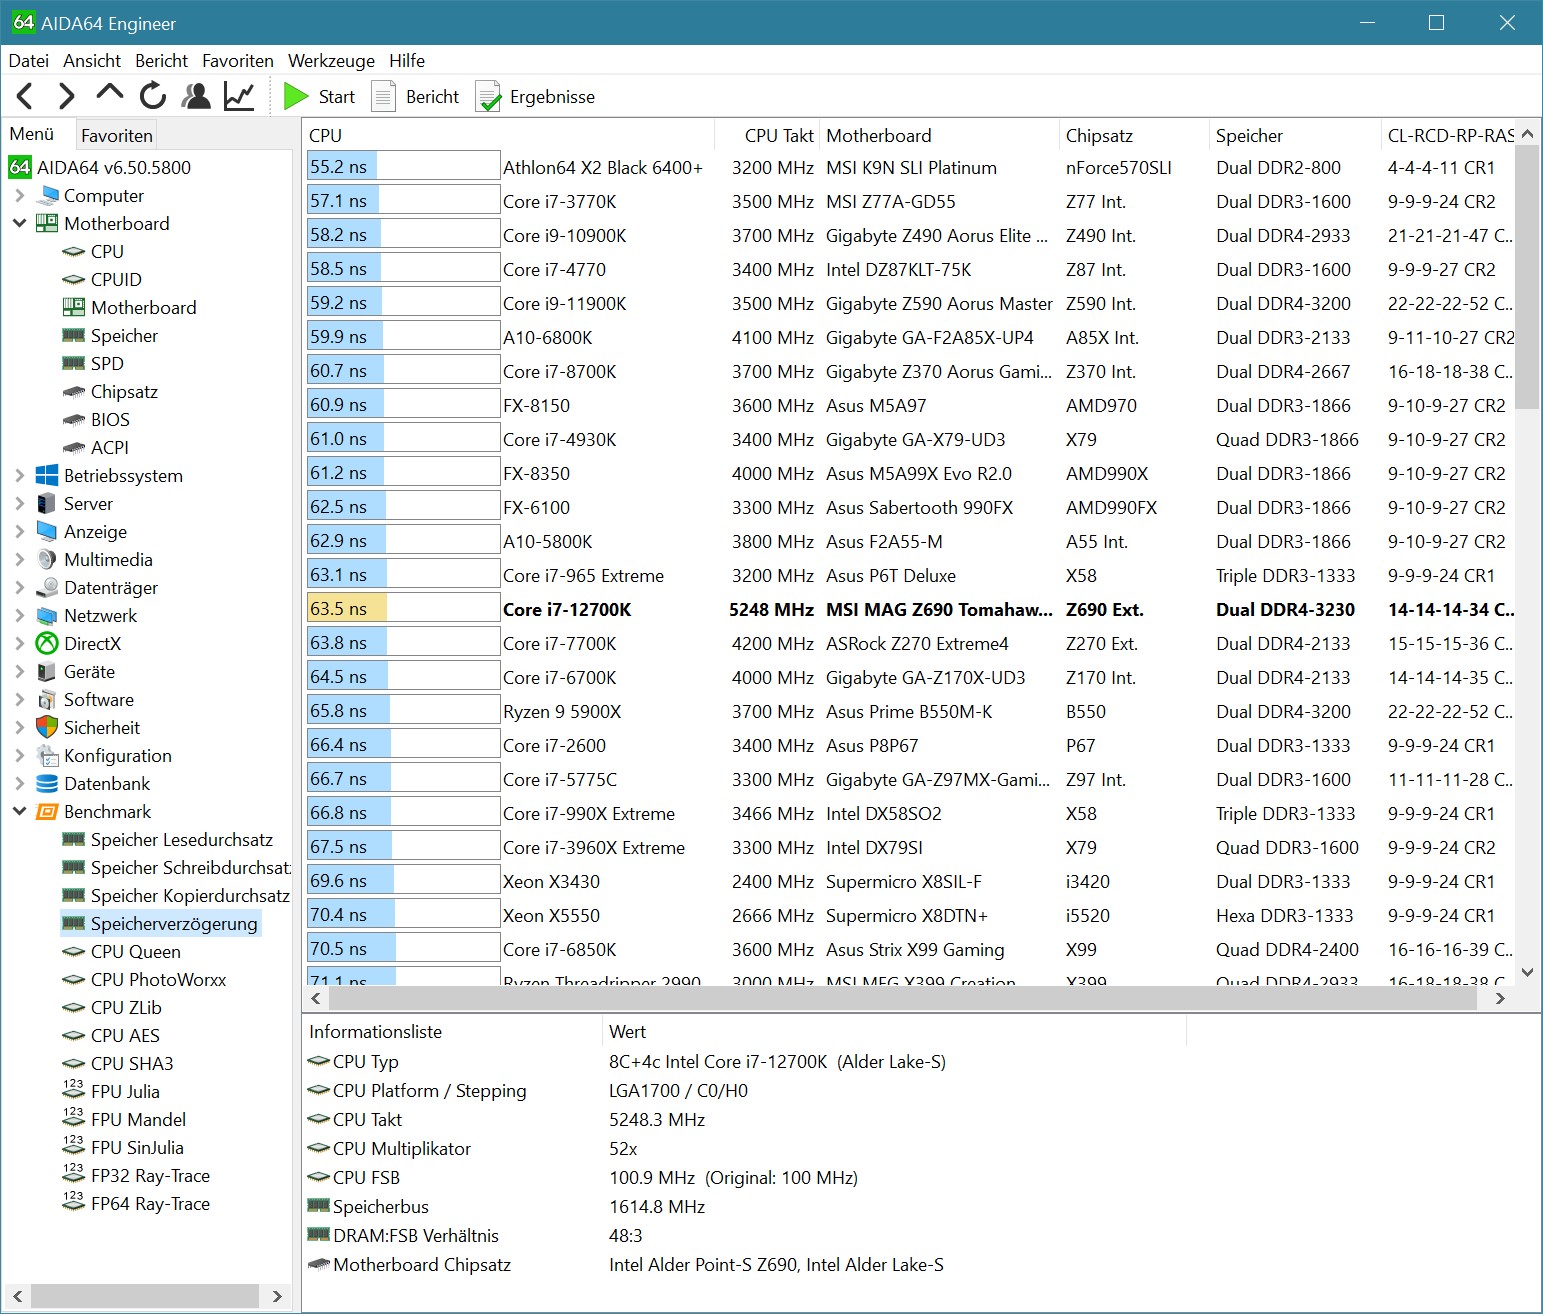Click the Motherboard column header

pos(939,135)
